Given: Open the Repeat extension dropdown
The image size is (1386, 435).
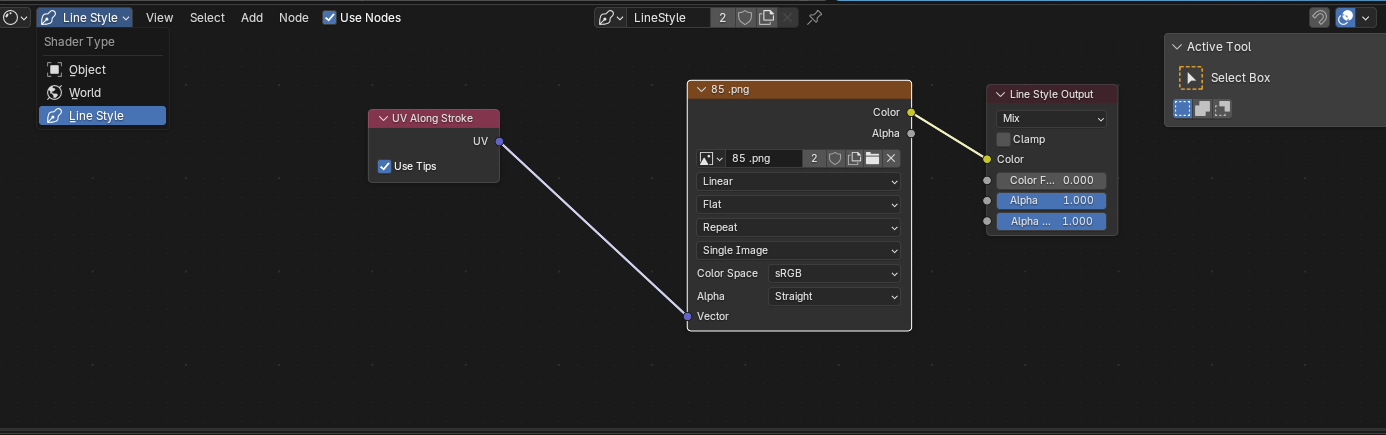Looking at the screenshot, I should (799, 227).
